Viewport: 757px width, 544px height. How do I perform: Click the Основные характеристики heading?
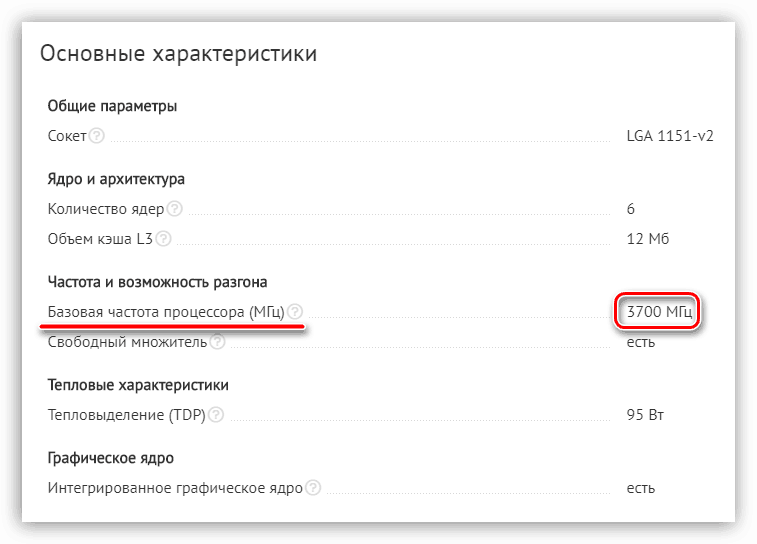click(x=178, y=54)
